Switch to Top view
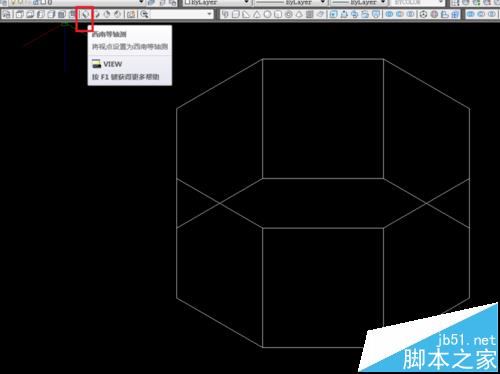500x374 pixels. pos(19,14)
